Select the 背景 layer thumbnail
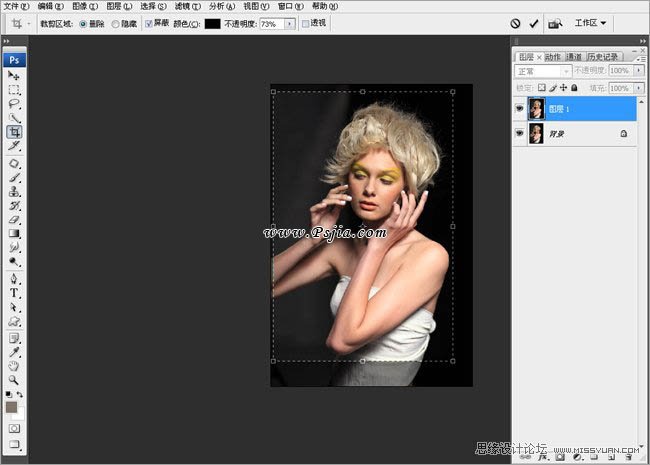The width and height of the screenshot is (650, 465). click(x=537, y=133)
